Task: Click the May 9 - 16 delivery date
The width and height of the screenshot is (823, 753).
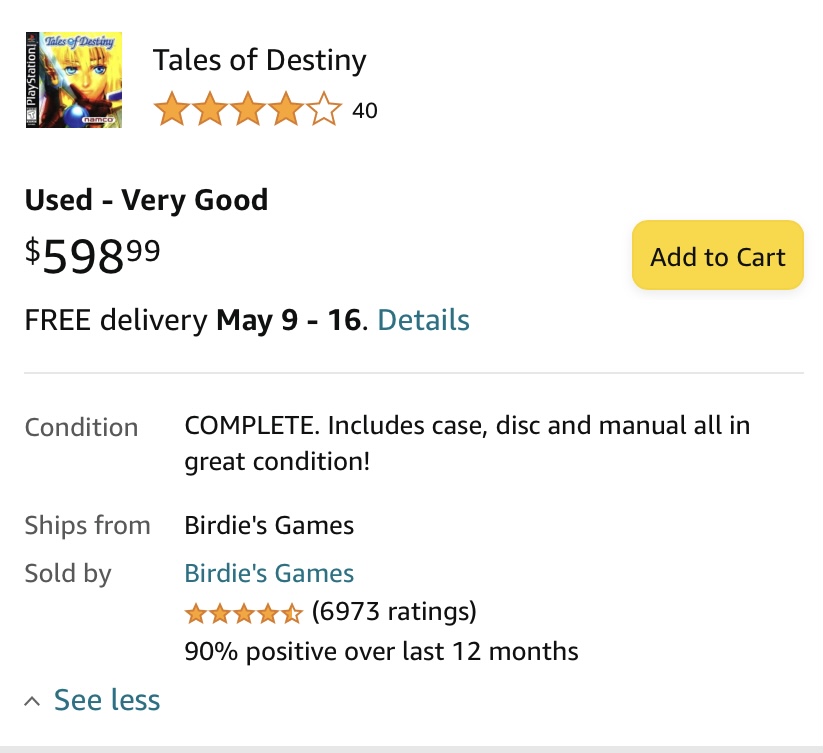Action: coord(289,320)
